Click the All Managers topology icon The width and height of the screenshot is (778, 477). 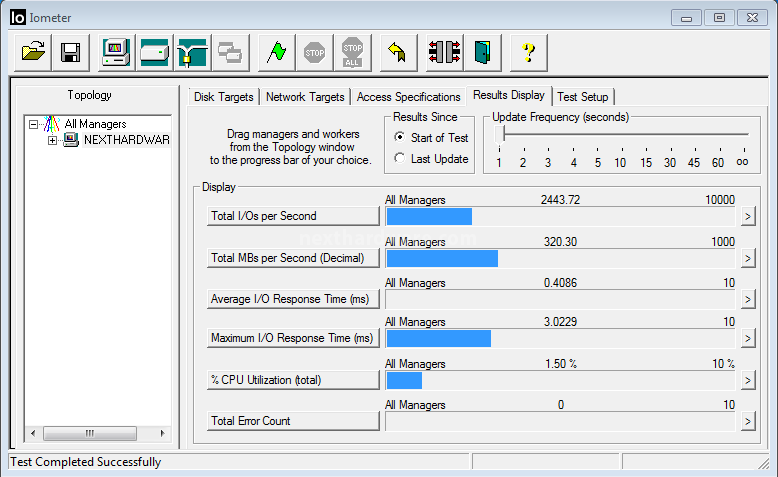[52, 124]
